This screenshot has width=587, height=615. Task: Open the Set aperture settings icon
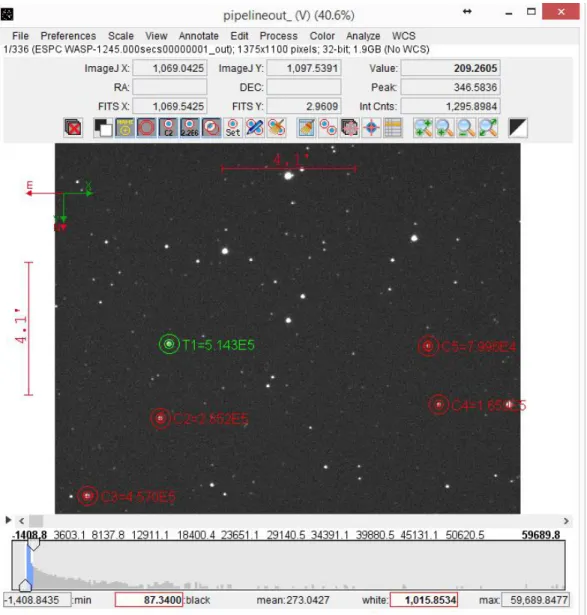(233, 127)
